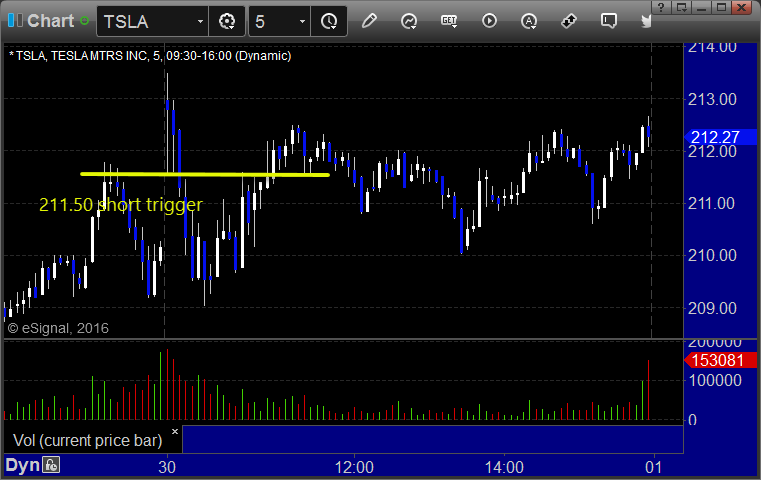Image resolution: width=761 pixels, height=480 pixels.
Task: Click the 12:00 time axis label
Action: 354,467
